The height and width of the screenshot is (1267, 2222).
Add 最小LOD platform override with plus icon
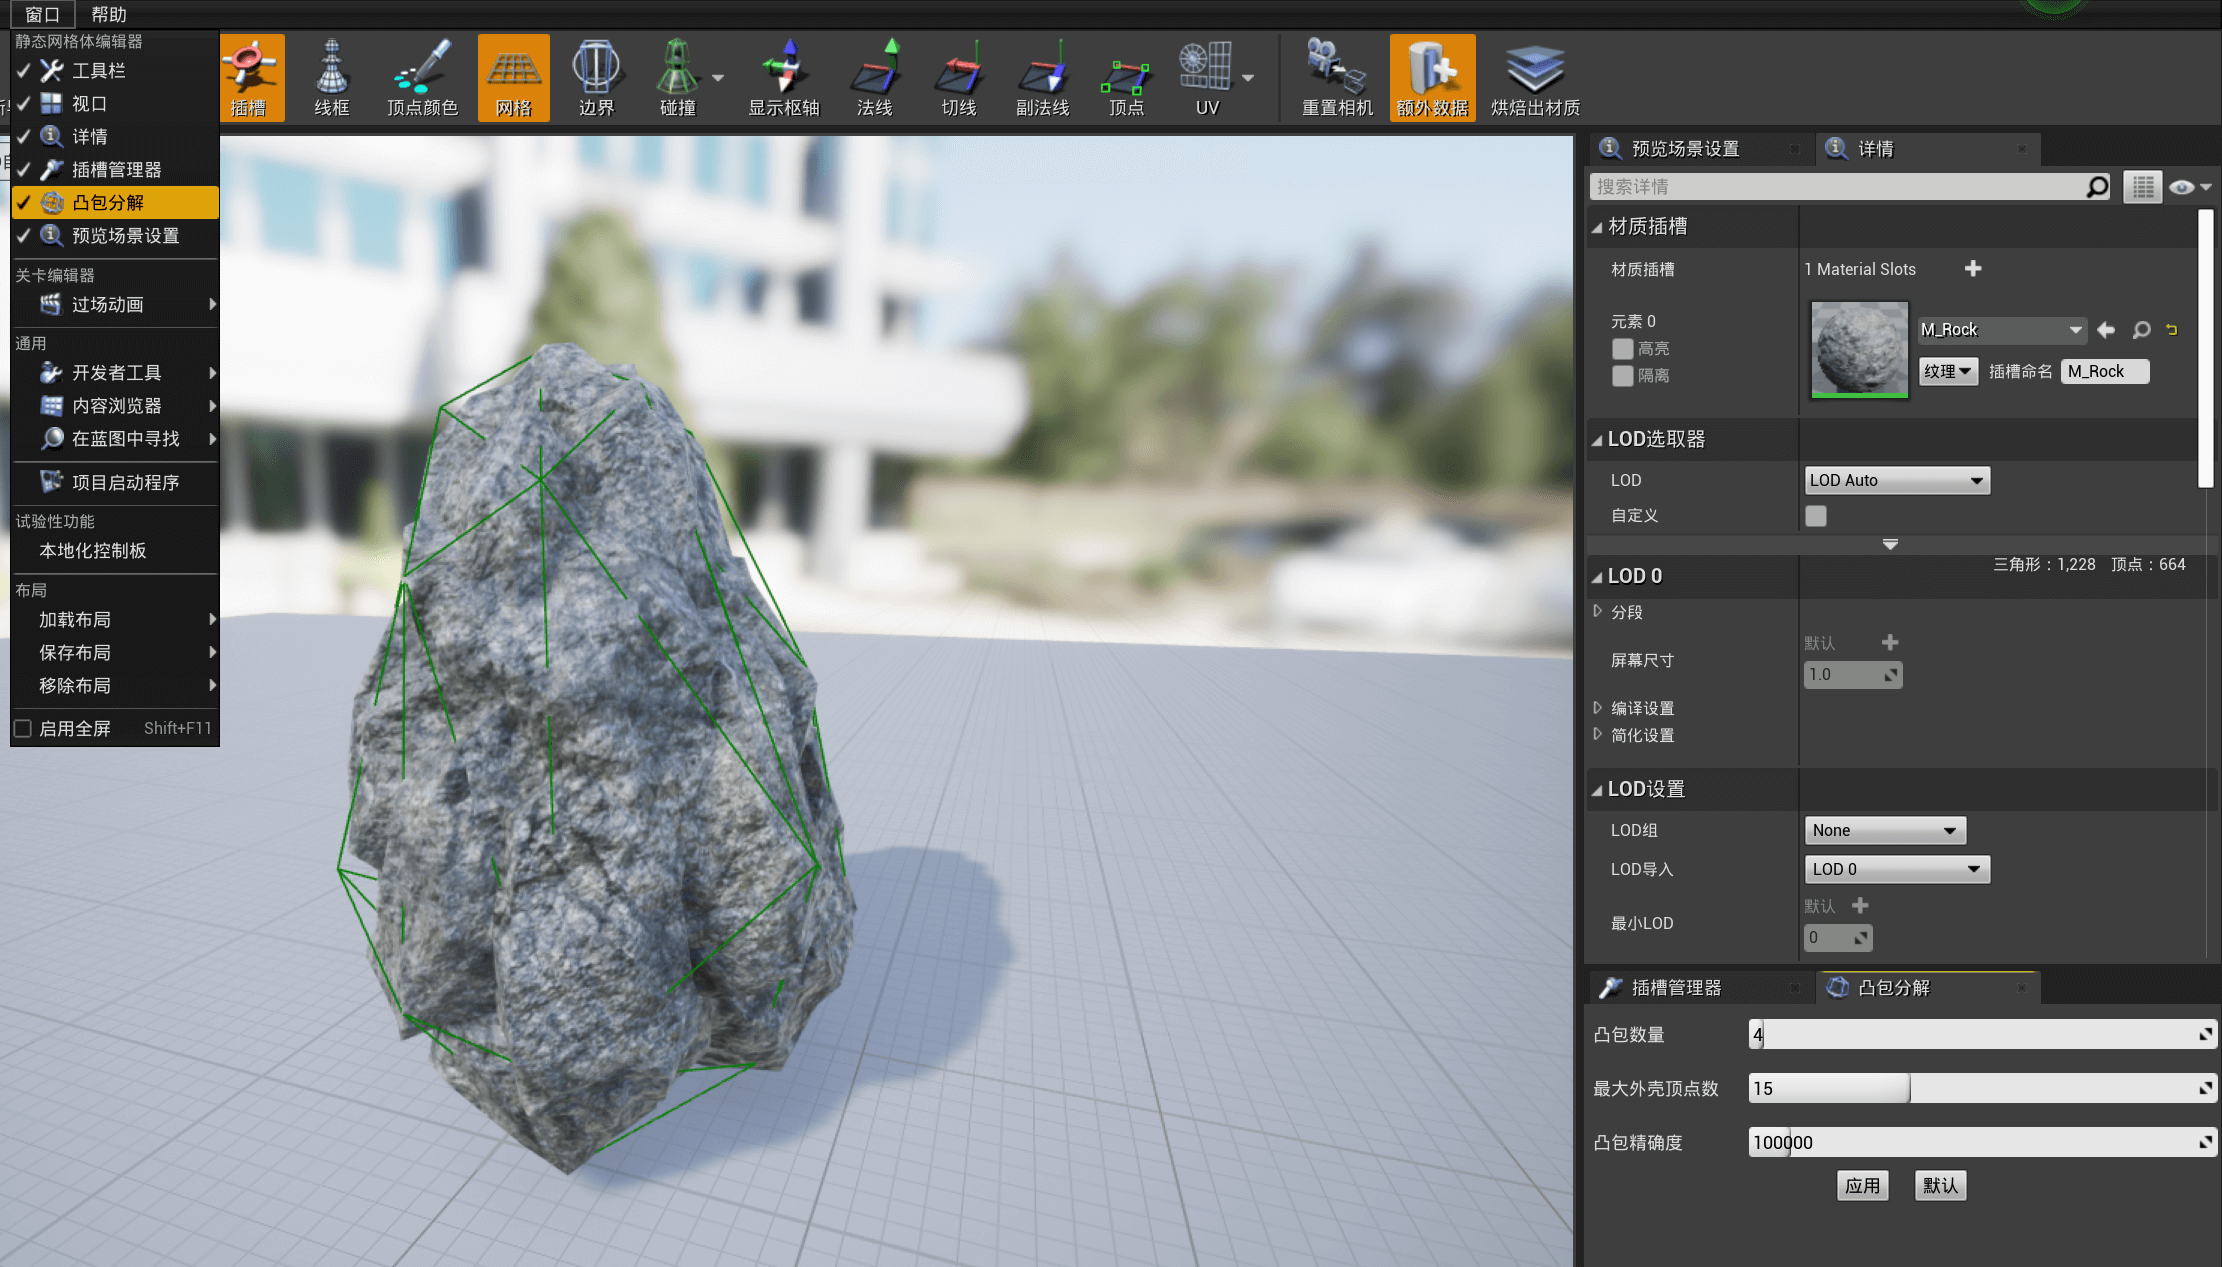click(x=1860, y=905)
